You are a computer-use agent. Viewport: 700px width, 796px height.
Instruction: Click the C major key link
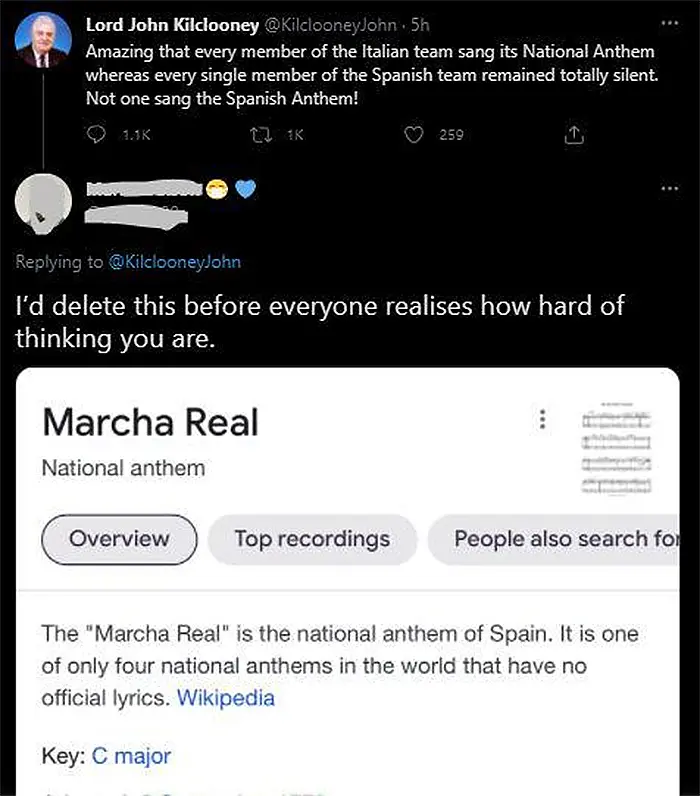(131, 756)
